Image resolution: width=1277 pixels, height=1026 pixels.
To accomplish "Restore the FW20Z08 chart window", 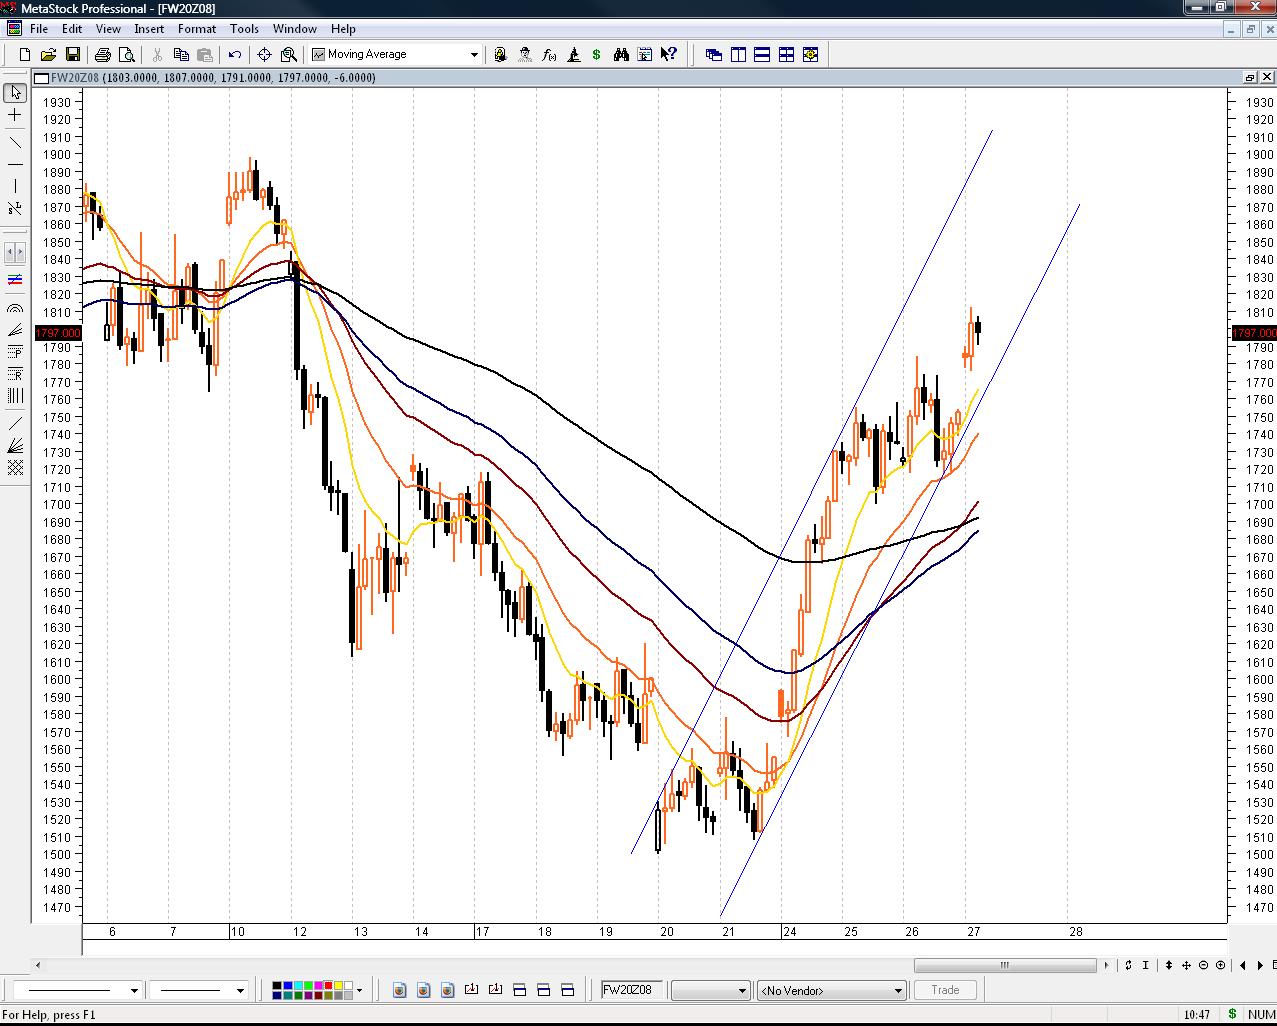I will [x=1250, y=77].
